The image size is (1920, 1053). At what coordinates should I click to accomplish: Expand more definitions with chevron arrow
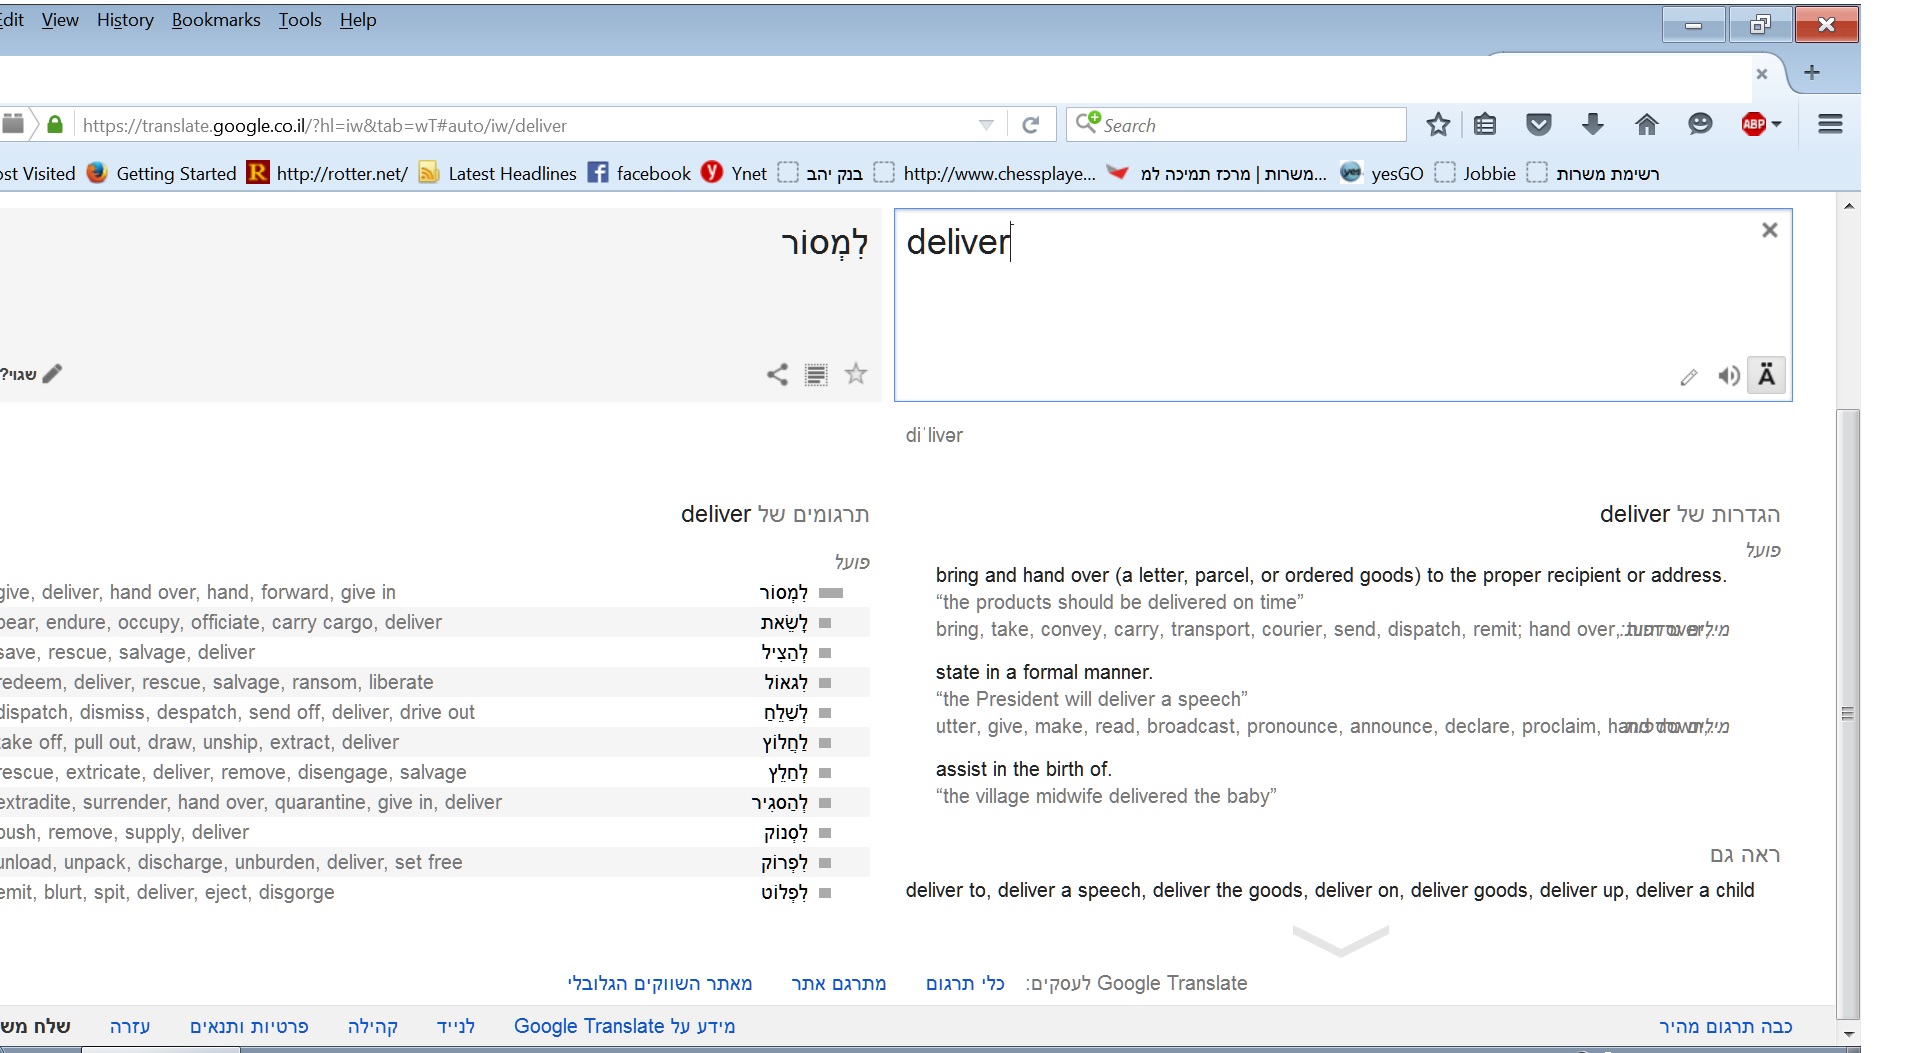coord(1340,940)
